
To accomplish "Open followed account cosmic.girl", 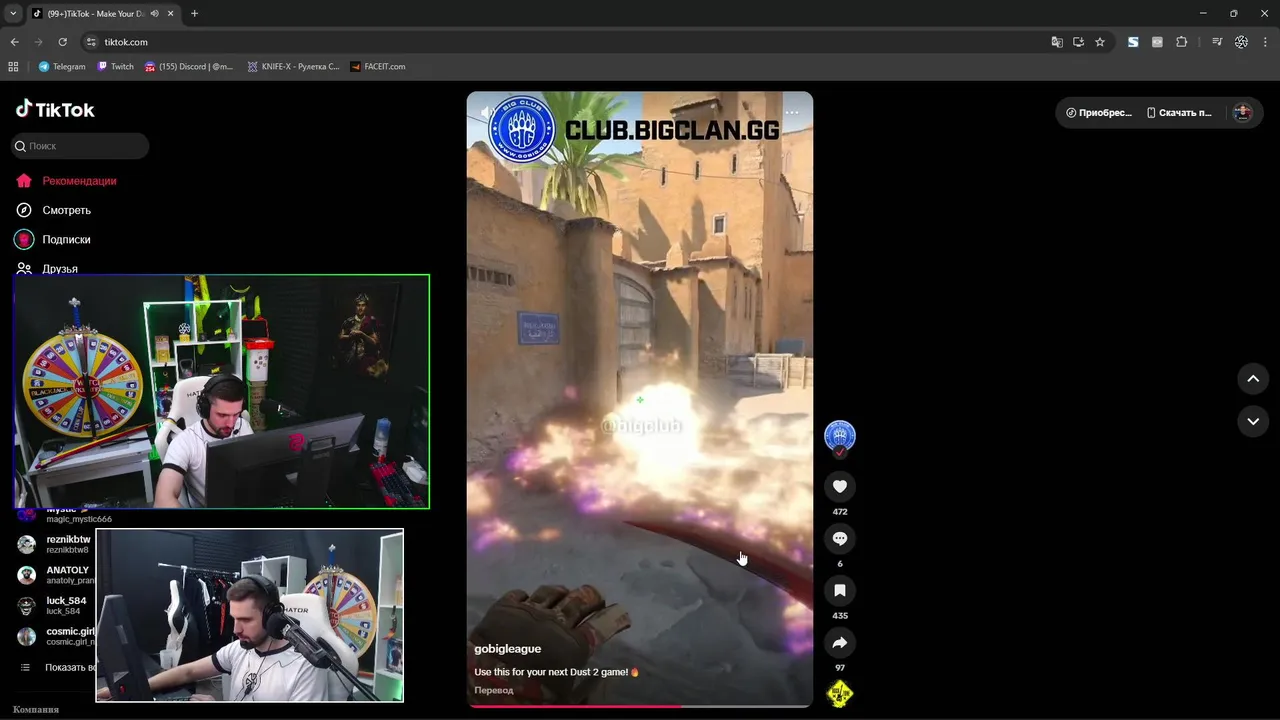I will [x=55, y=636].
